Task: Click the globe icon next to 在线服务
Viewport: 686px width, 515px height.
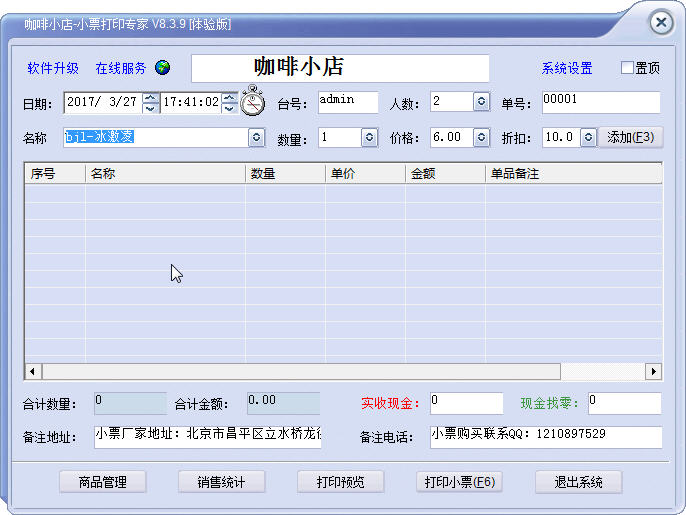Action: click(162, 68)
